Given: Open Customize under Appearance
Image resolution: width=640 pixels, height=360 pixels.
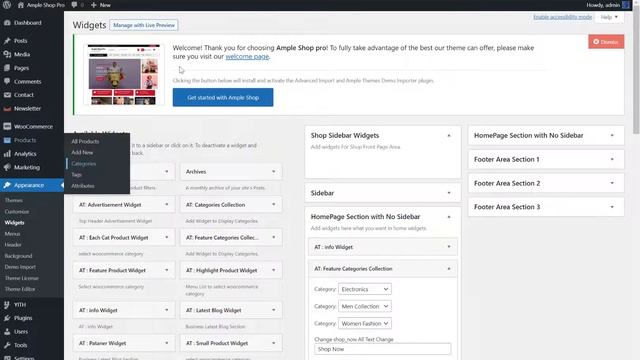Looking at the screenshot, I should point(17,211).
